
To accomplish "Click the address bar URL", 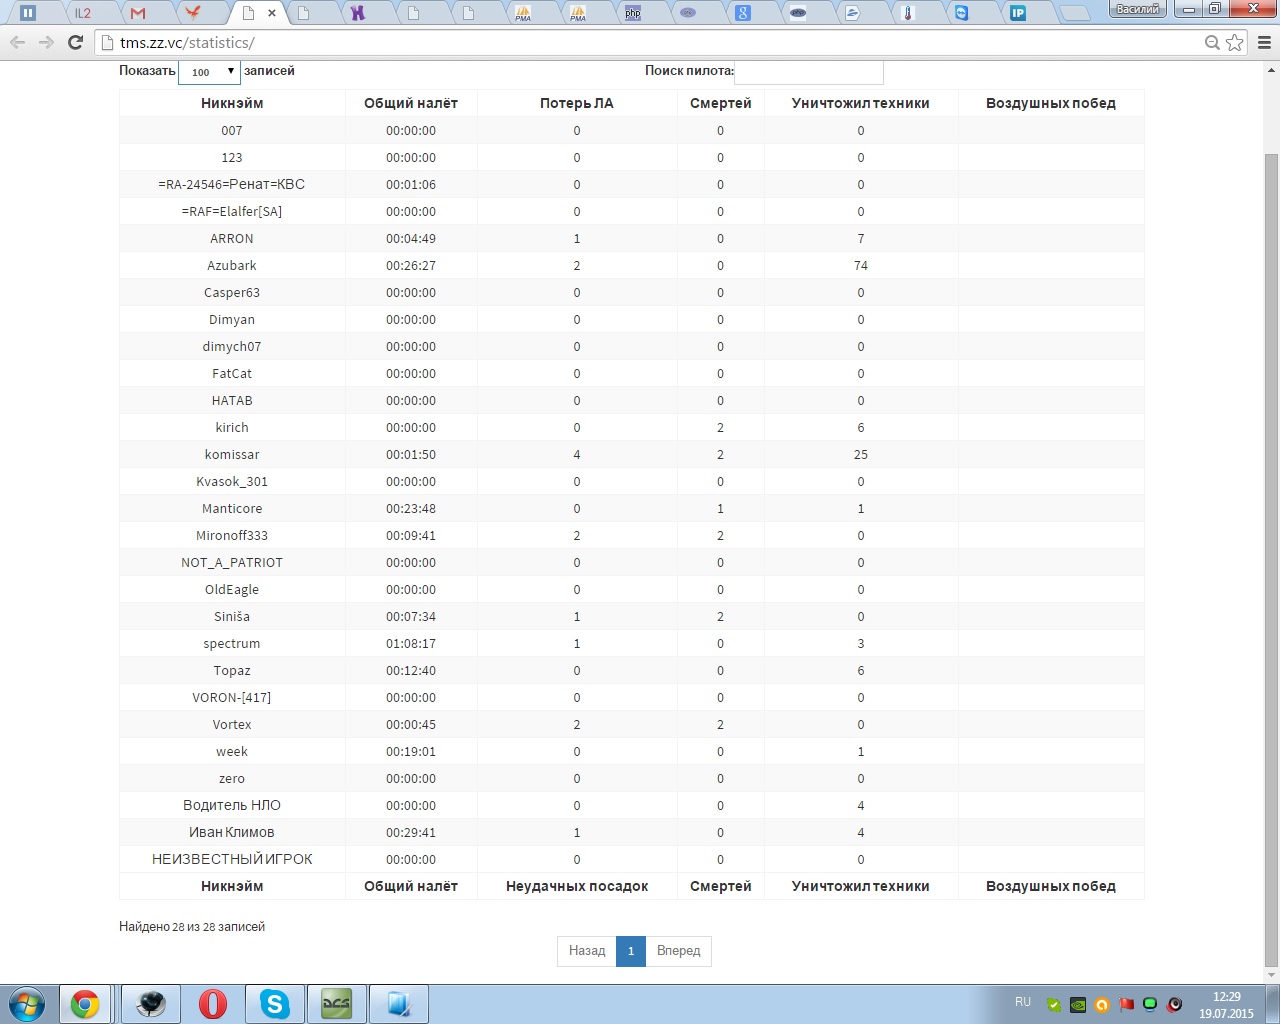I will [187, 43].
